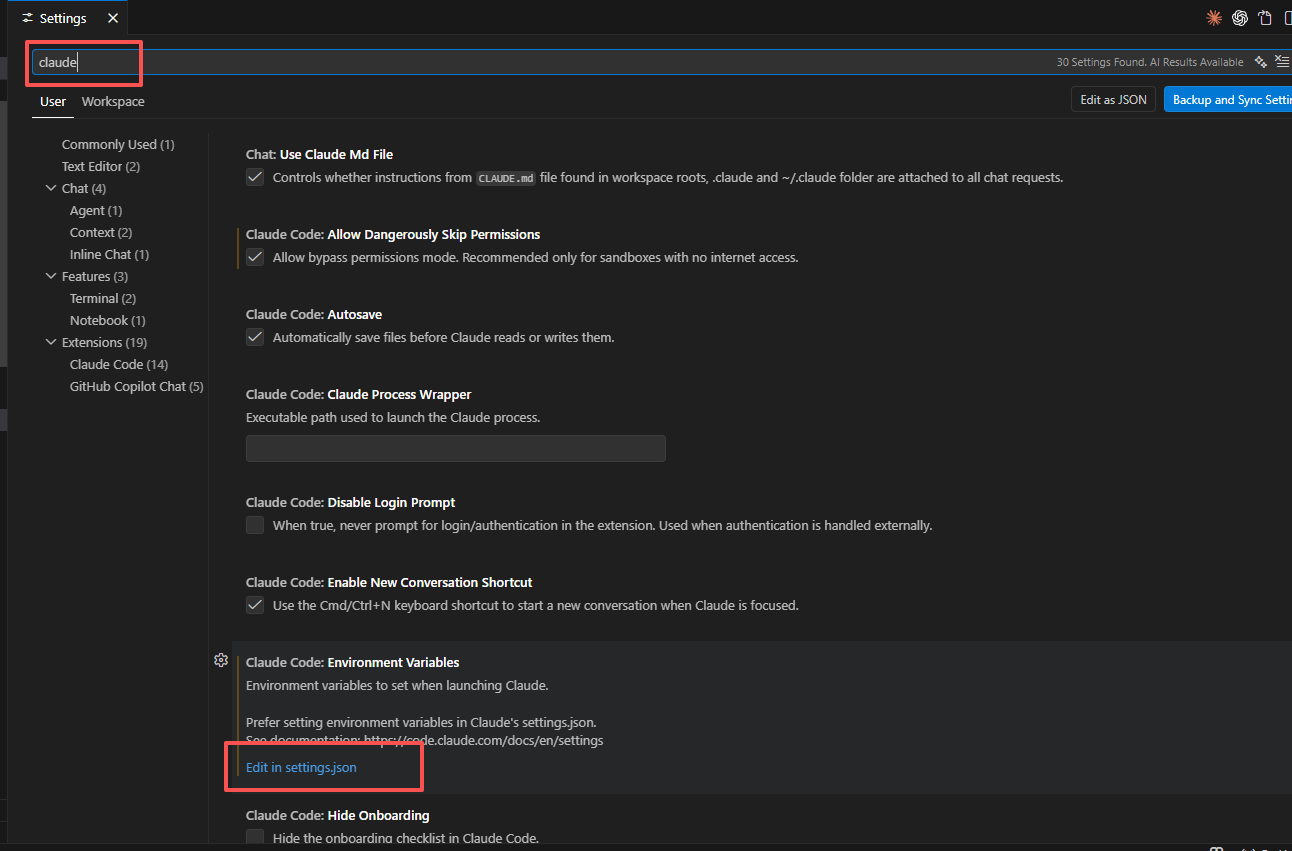This screenshot has width=1292, height=851.
Task: Open the Context (2) settings category
Action: (101, 233)
